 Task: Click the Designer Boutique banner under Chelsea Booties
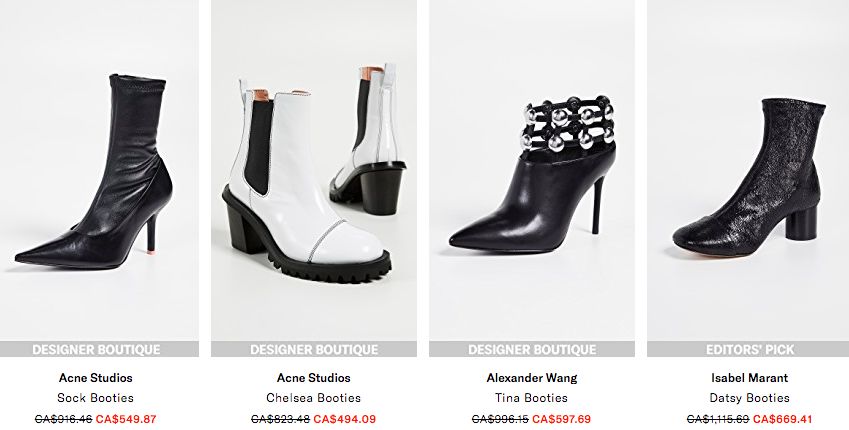tap(314, 349)
